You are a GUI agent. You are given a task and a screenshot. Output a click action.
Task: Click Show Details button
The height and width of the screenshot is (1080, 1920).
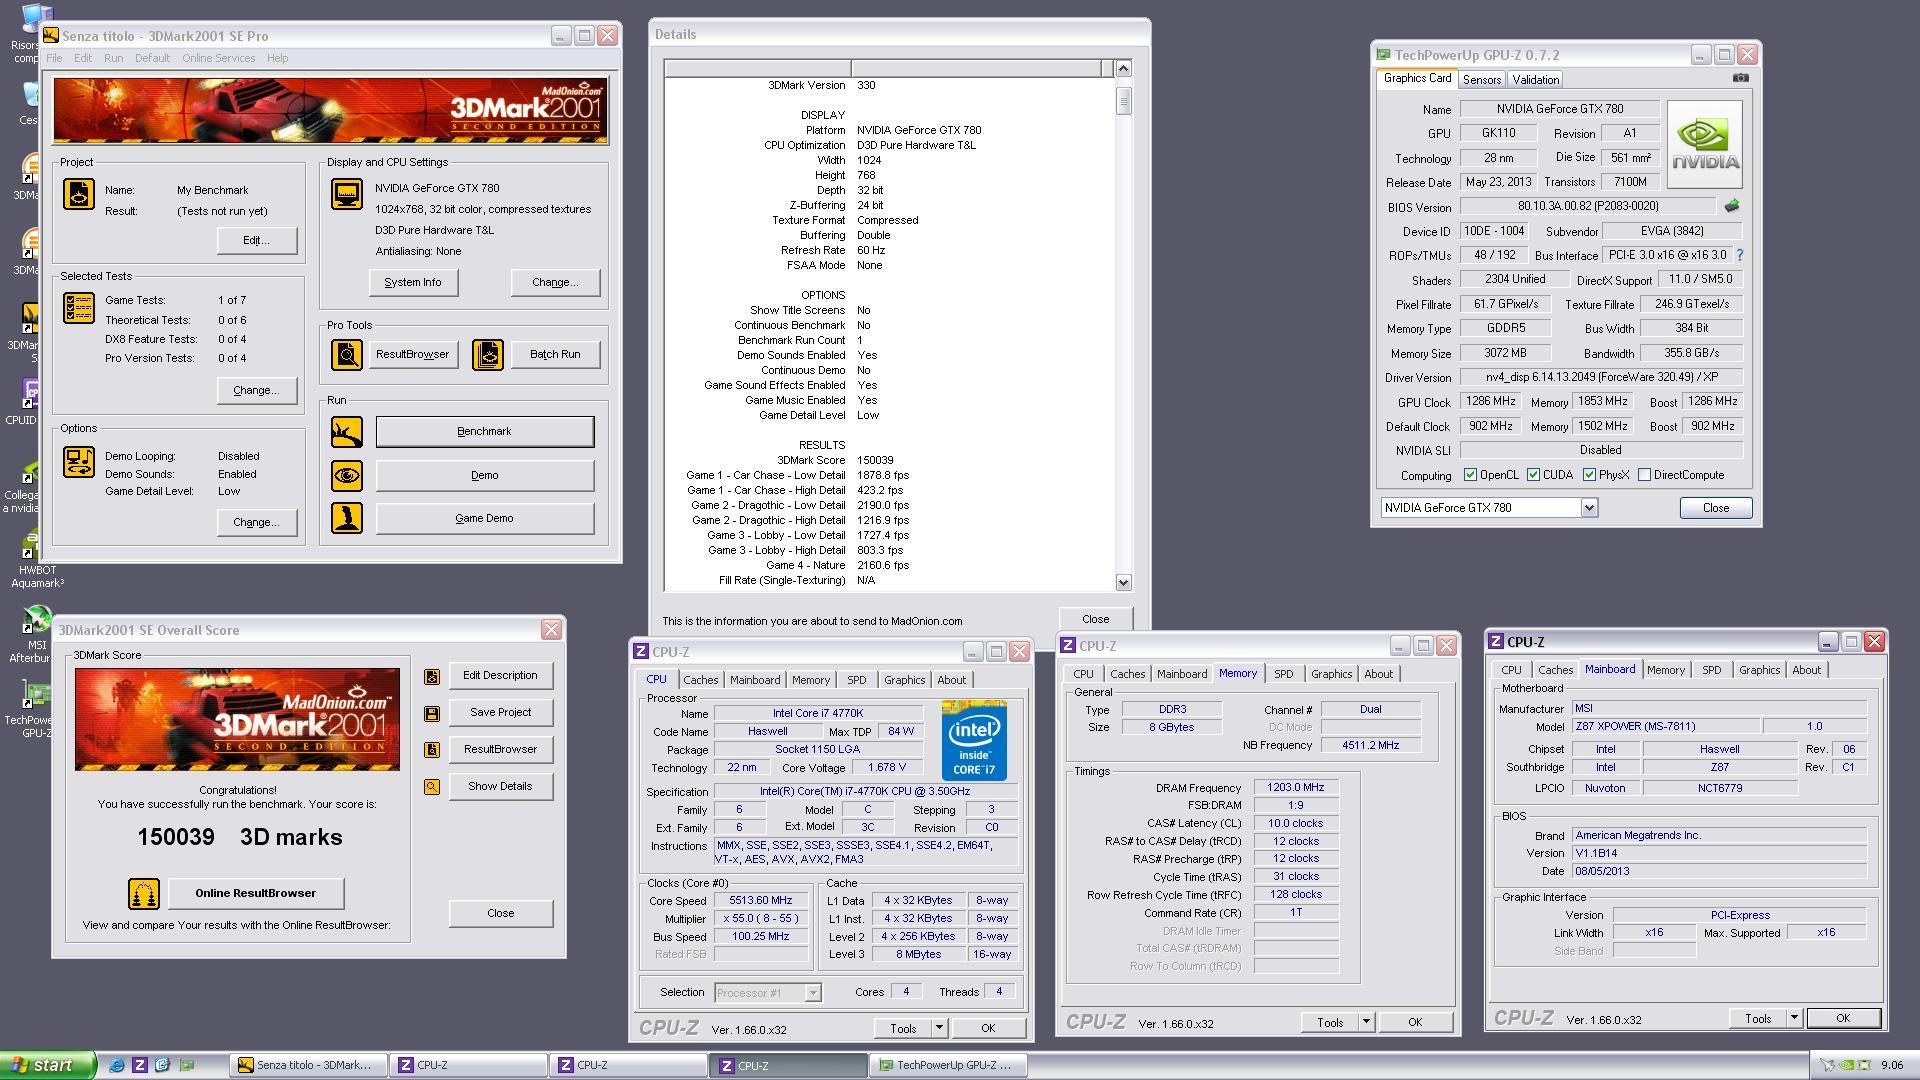tap(500, 787)
